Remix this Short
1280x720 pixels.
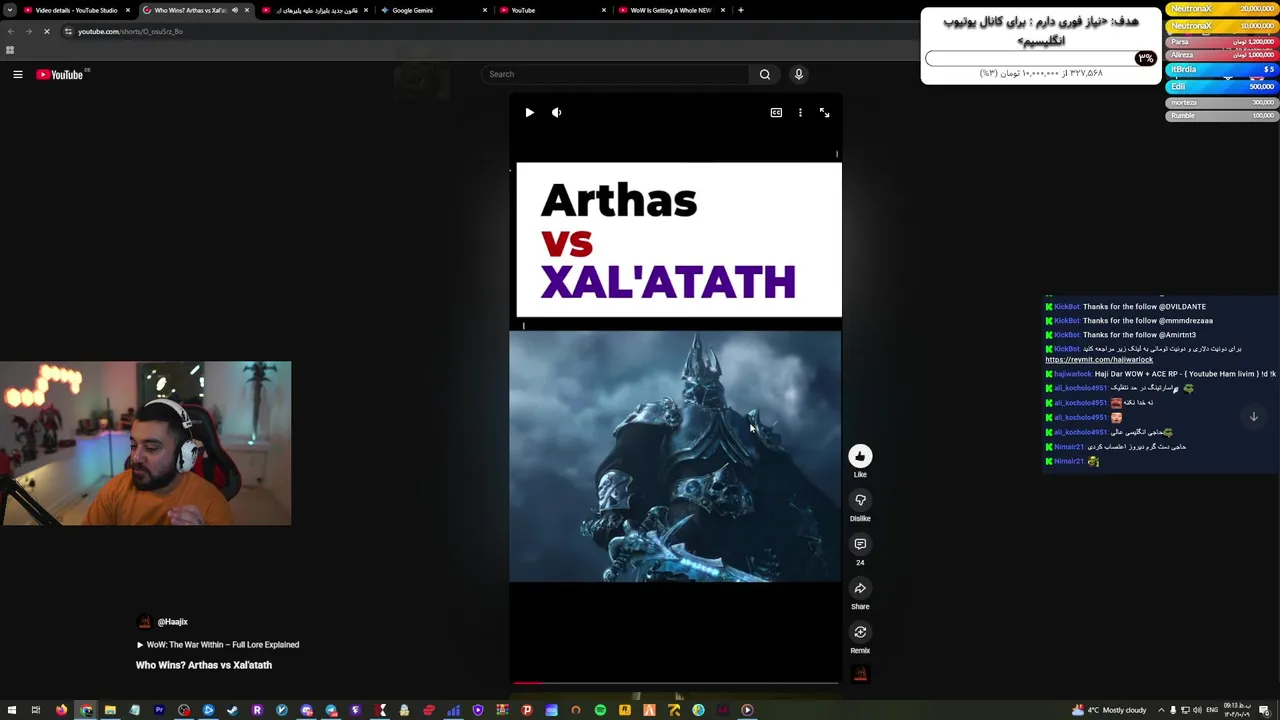[860, 632]
